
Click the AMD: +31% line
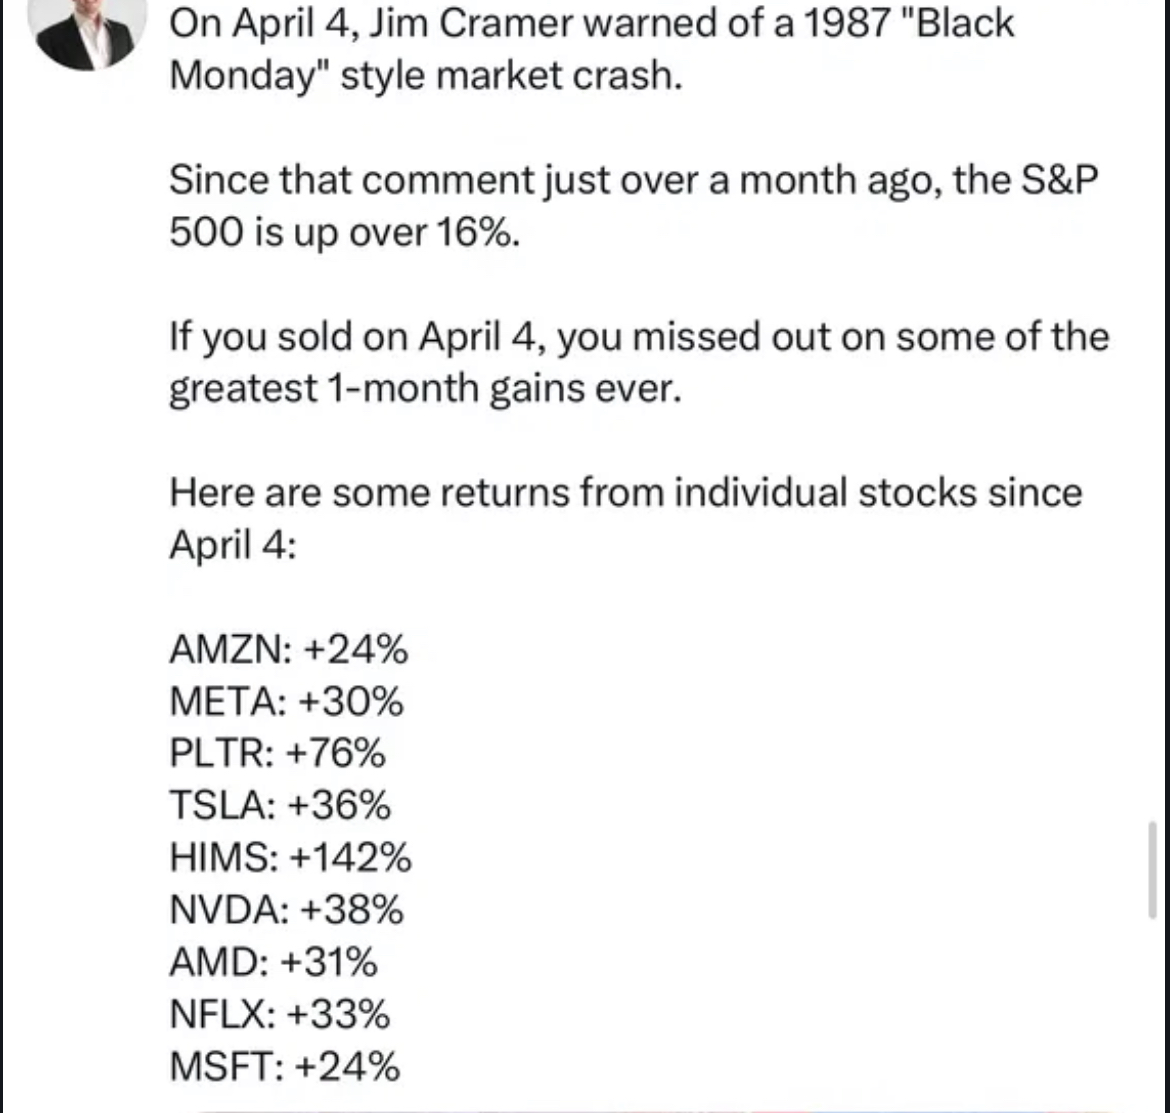coord(273,962)
